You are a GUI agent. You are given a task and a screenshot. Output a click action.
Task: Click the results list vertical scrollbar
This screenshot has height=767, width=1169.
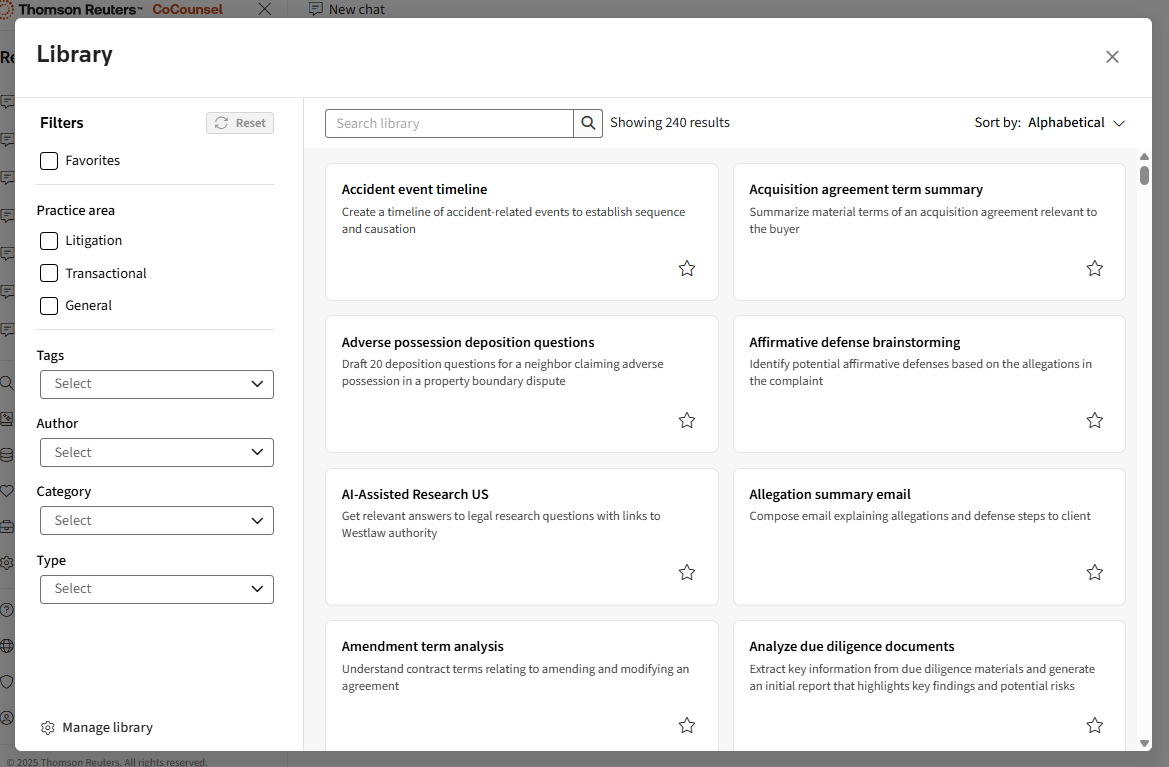tap(1144, 176)
